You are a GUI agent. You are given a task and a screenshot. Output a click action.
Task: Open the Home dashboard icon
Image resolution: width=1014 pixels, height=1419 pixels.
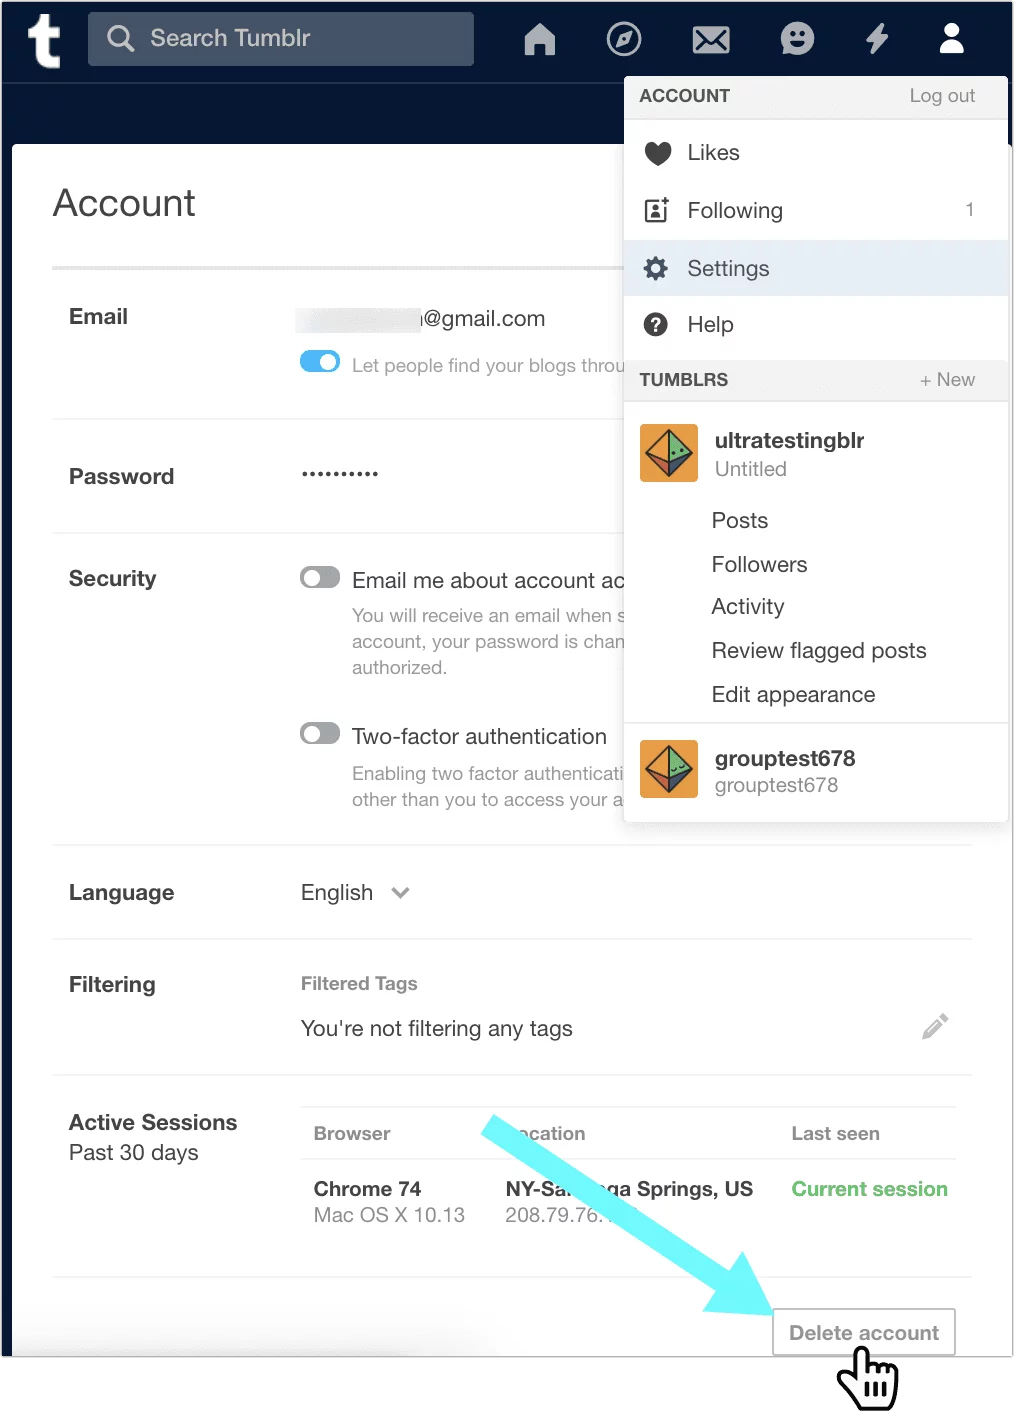[x=539, y=39]
